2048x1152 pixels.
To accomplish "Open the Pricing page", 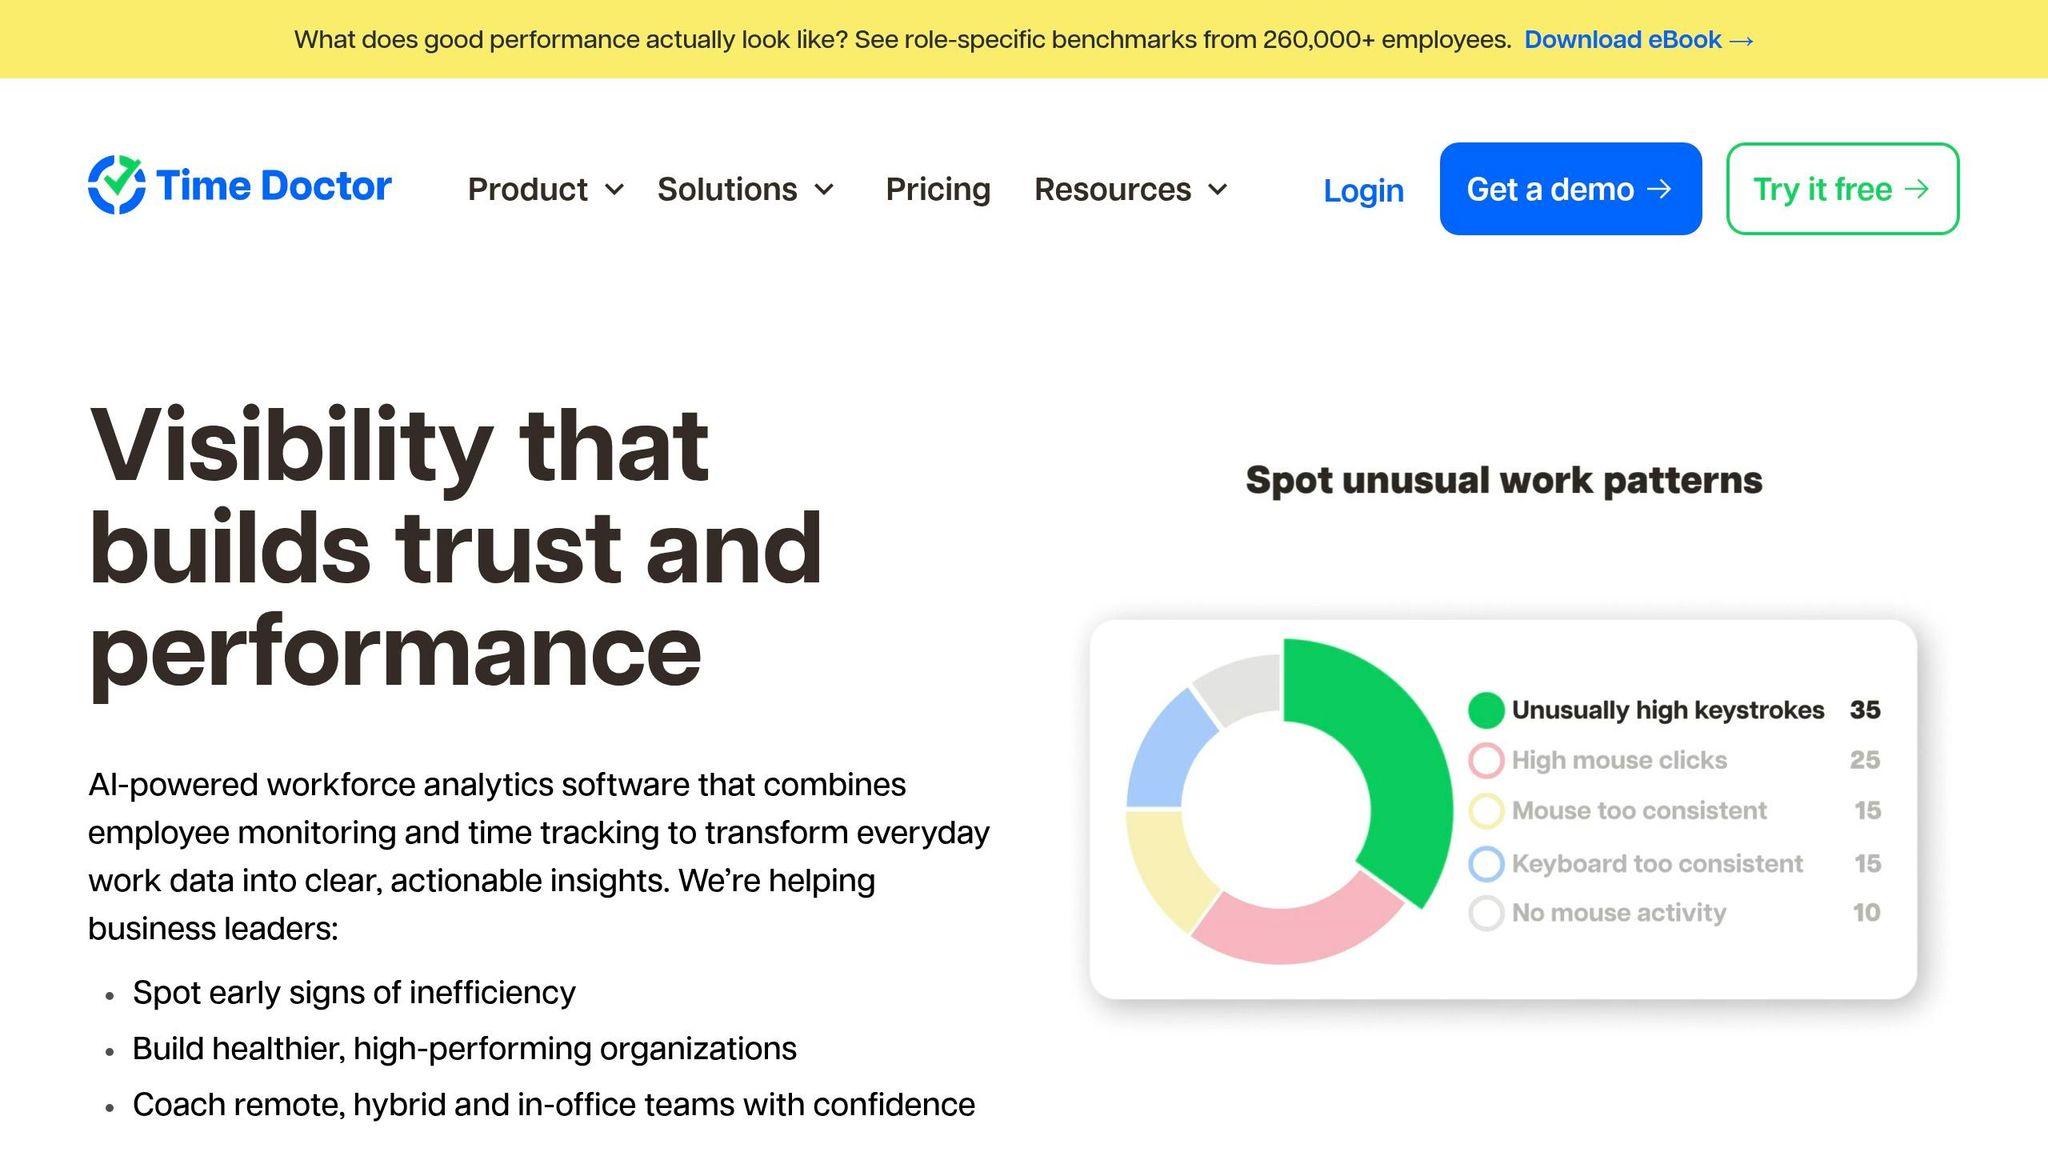I will click(x=938, y=189).
